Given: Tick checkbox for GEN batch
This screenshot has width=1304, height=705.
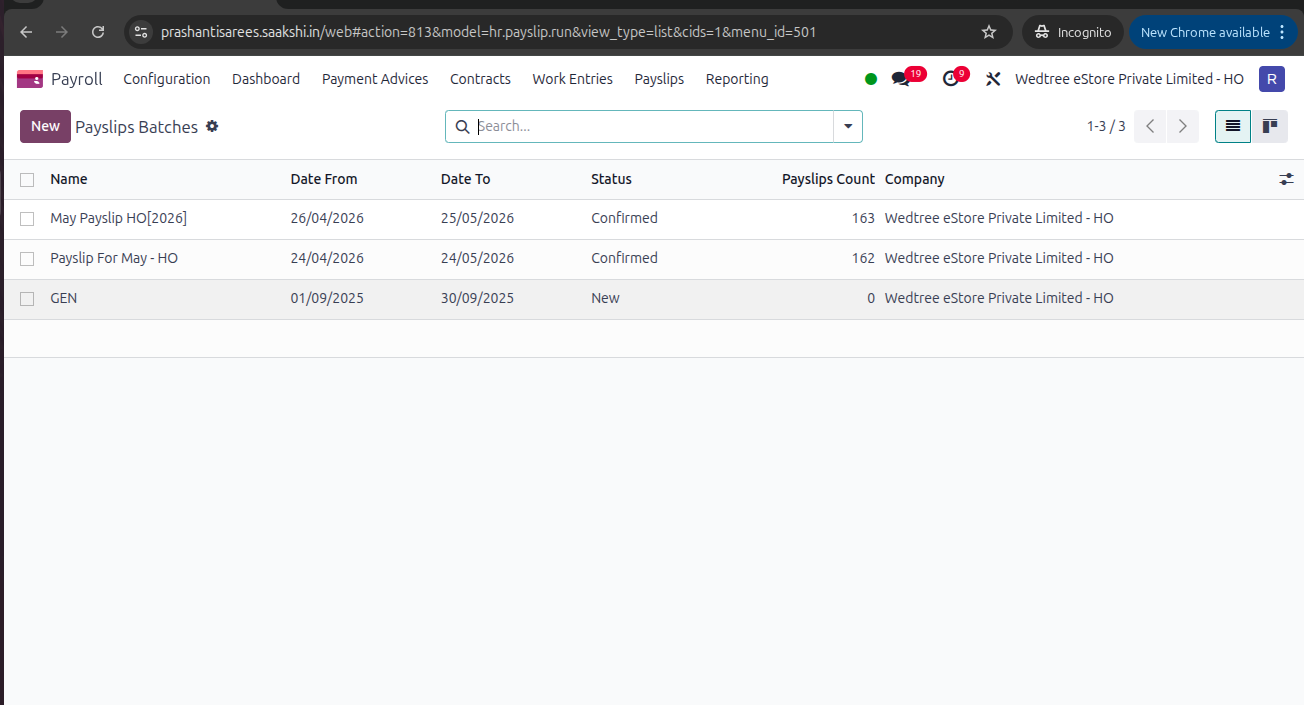Looking at the screenshot, I should 27,298.
